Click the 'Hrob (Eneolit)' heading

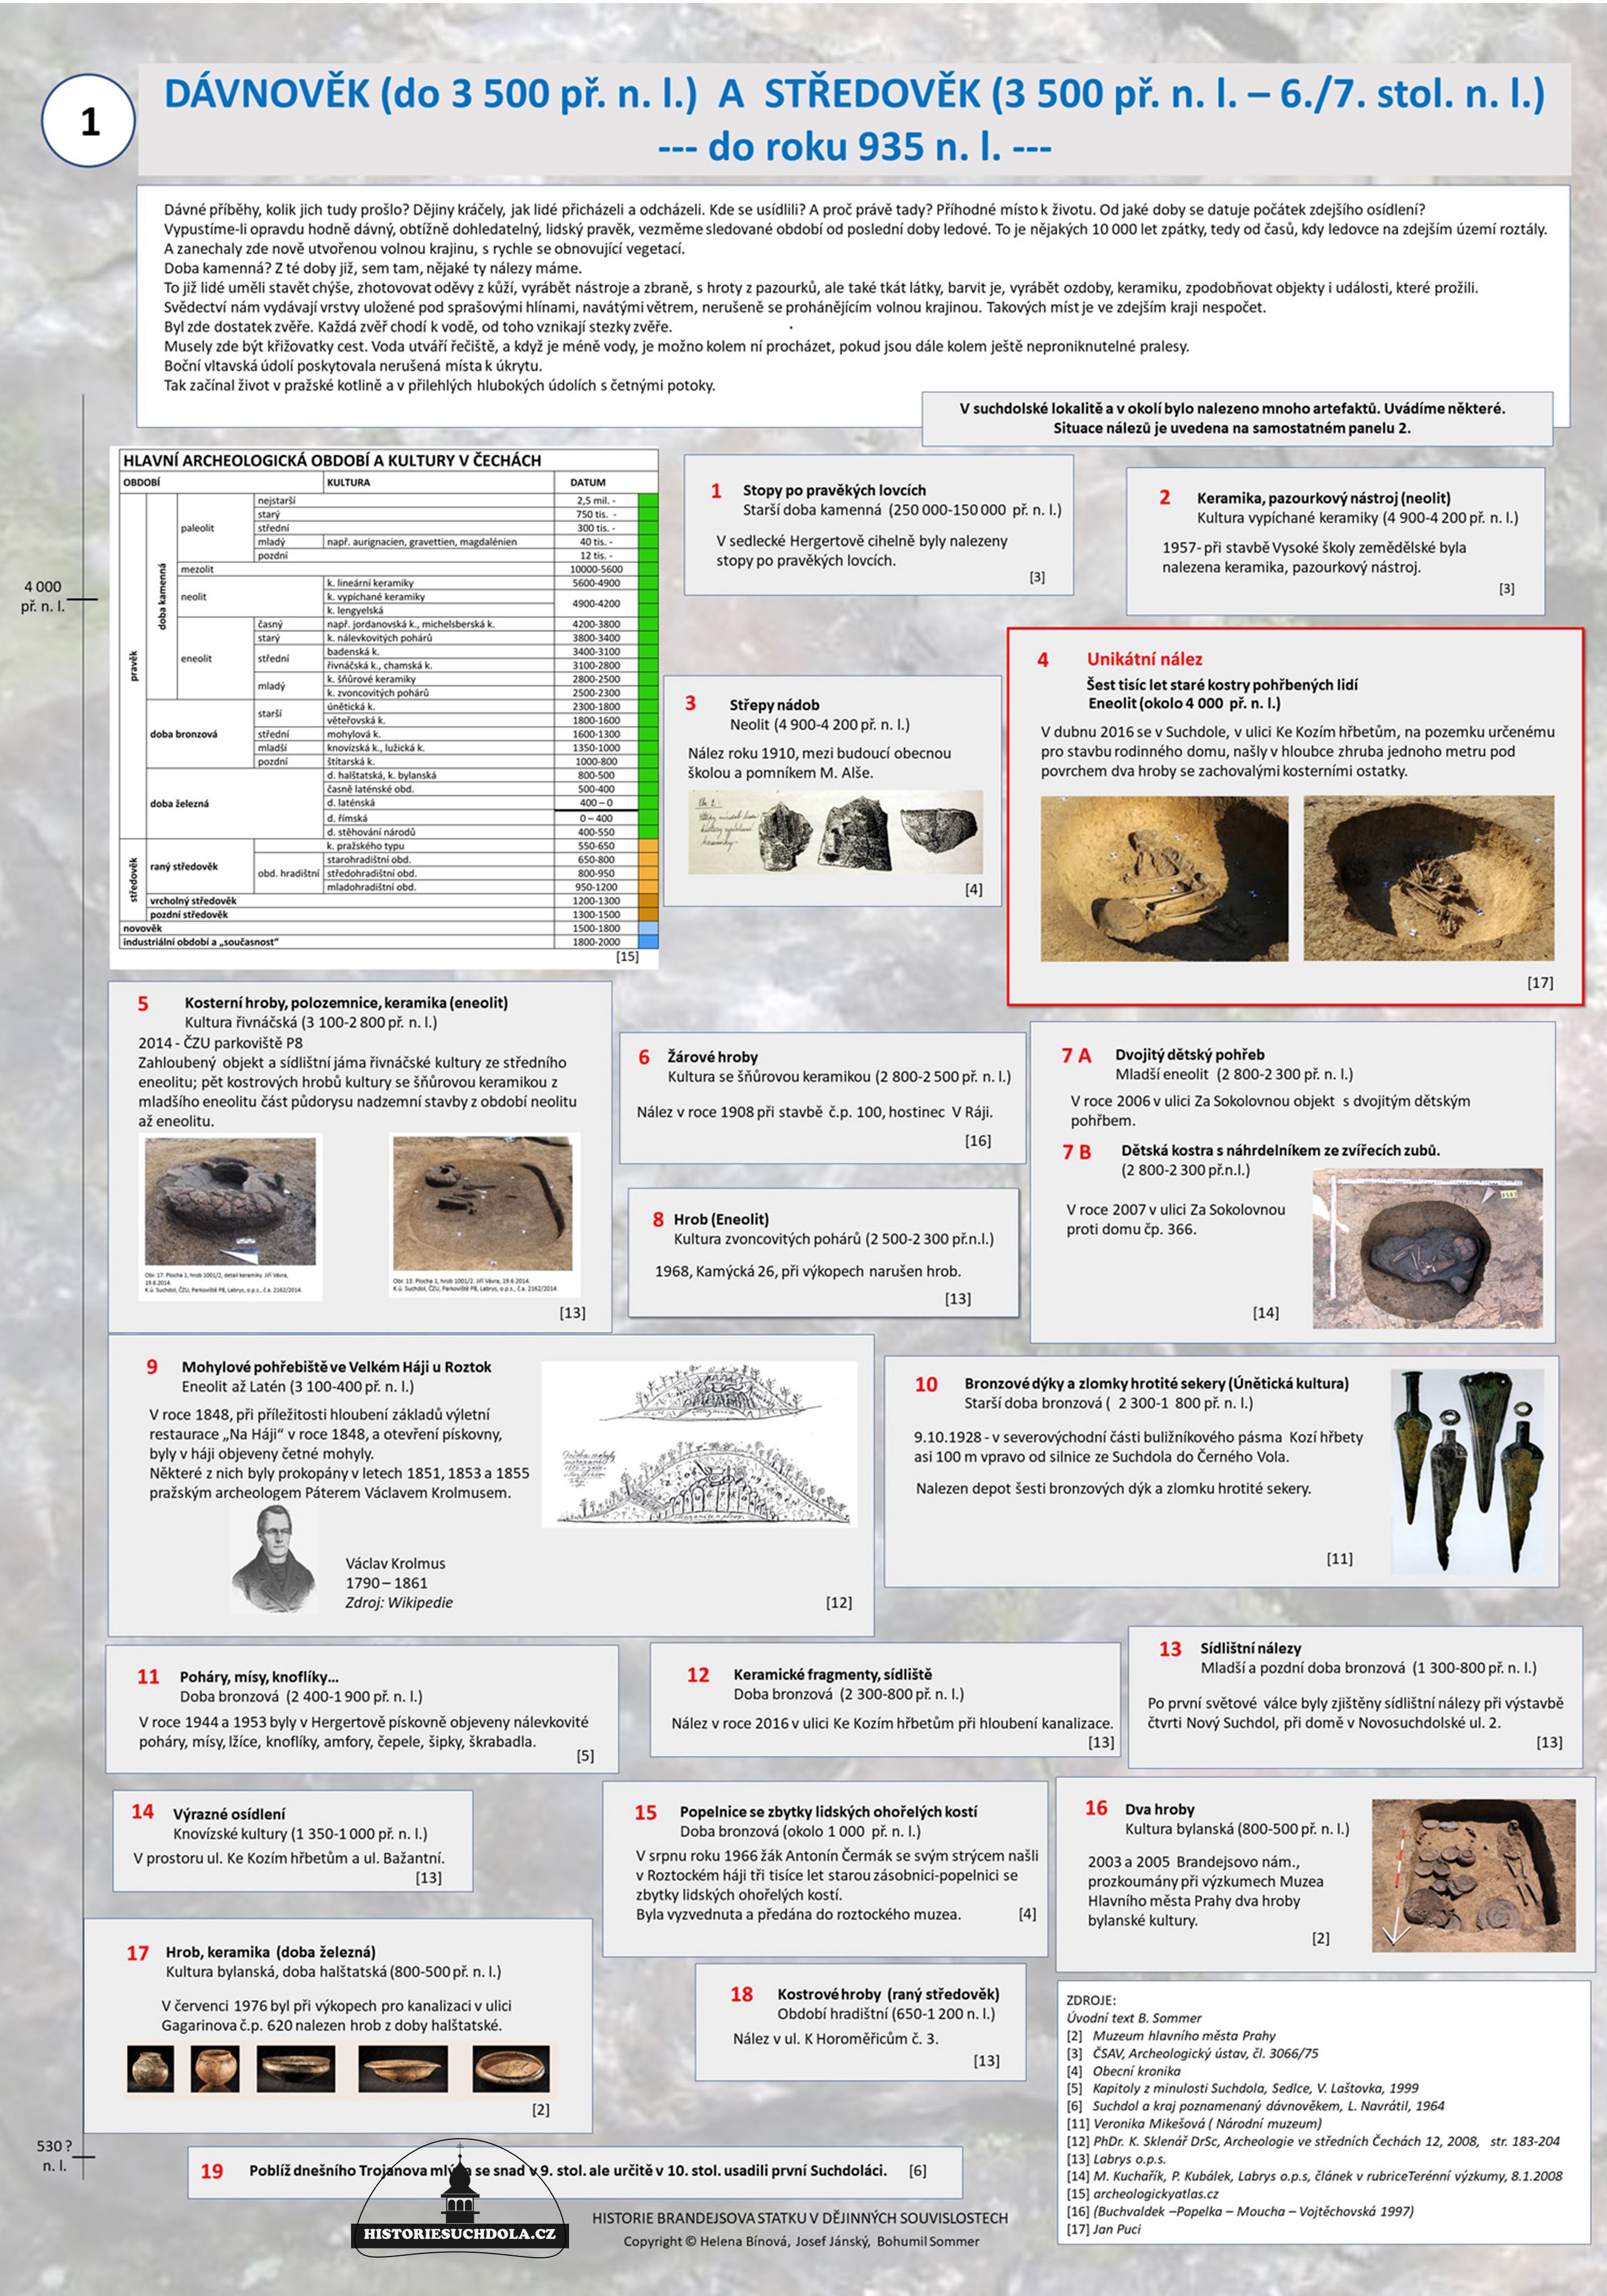[721, 1219]
